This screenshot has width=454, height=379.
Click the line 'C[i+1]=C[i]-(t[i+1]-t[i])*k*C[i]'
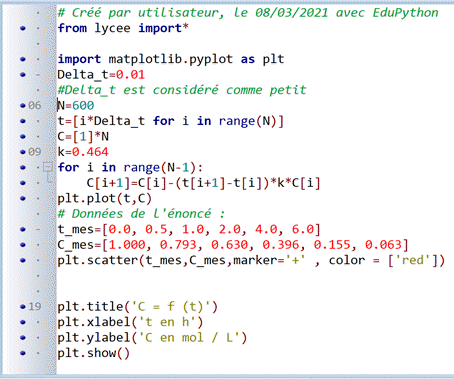(x=203, y=183)
